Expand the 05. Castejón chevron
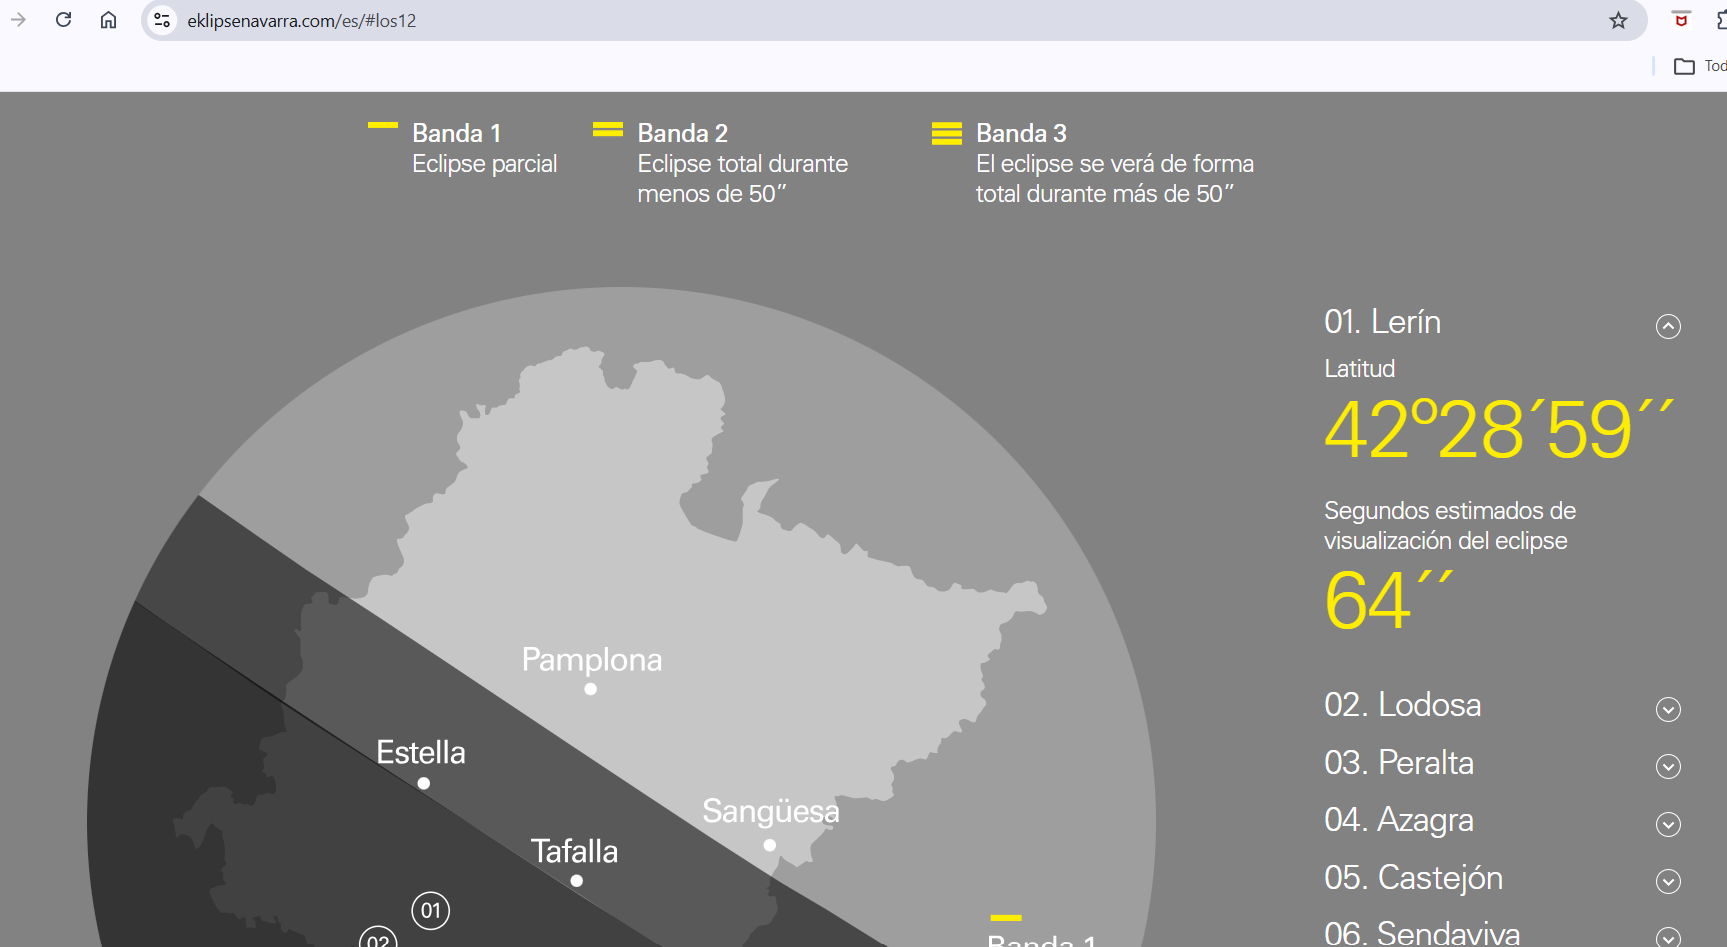The width and height of the screenshot is (1727, 947). (1667, 881)
